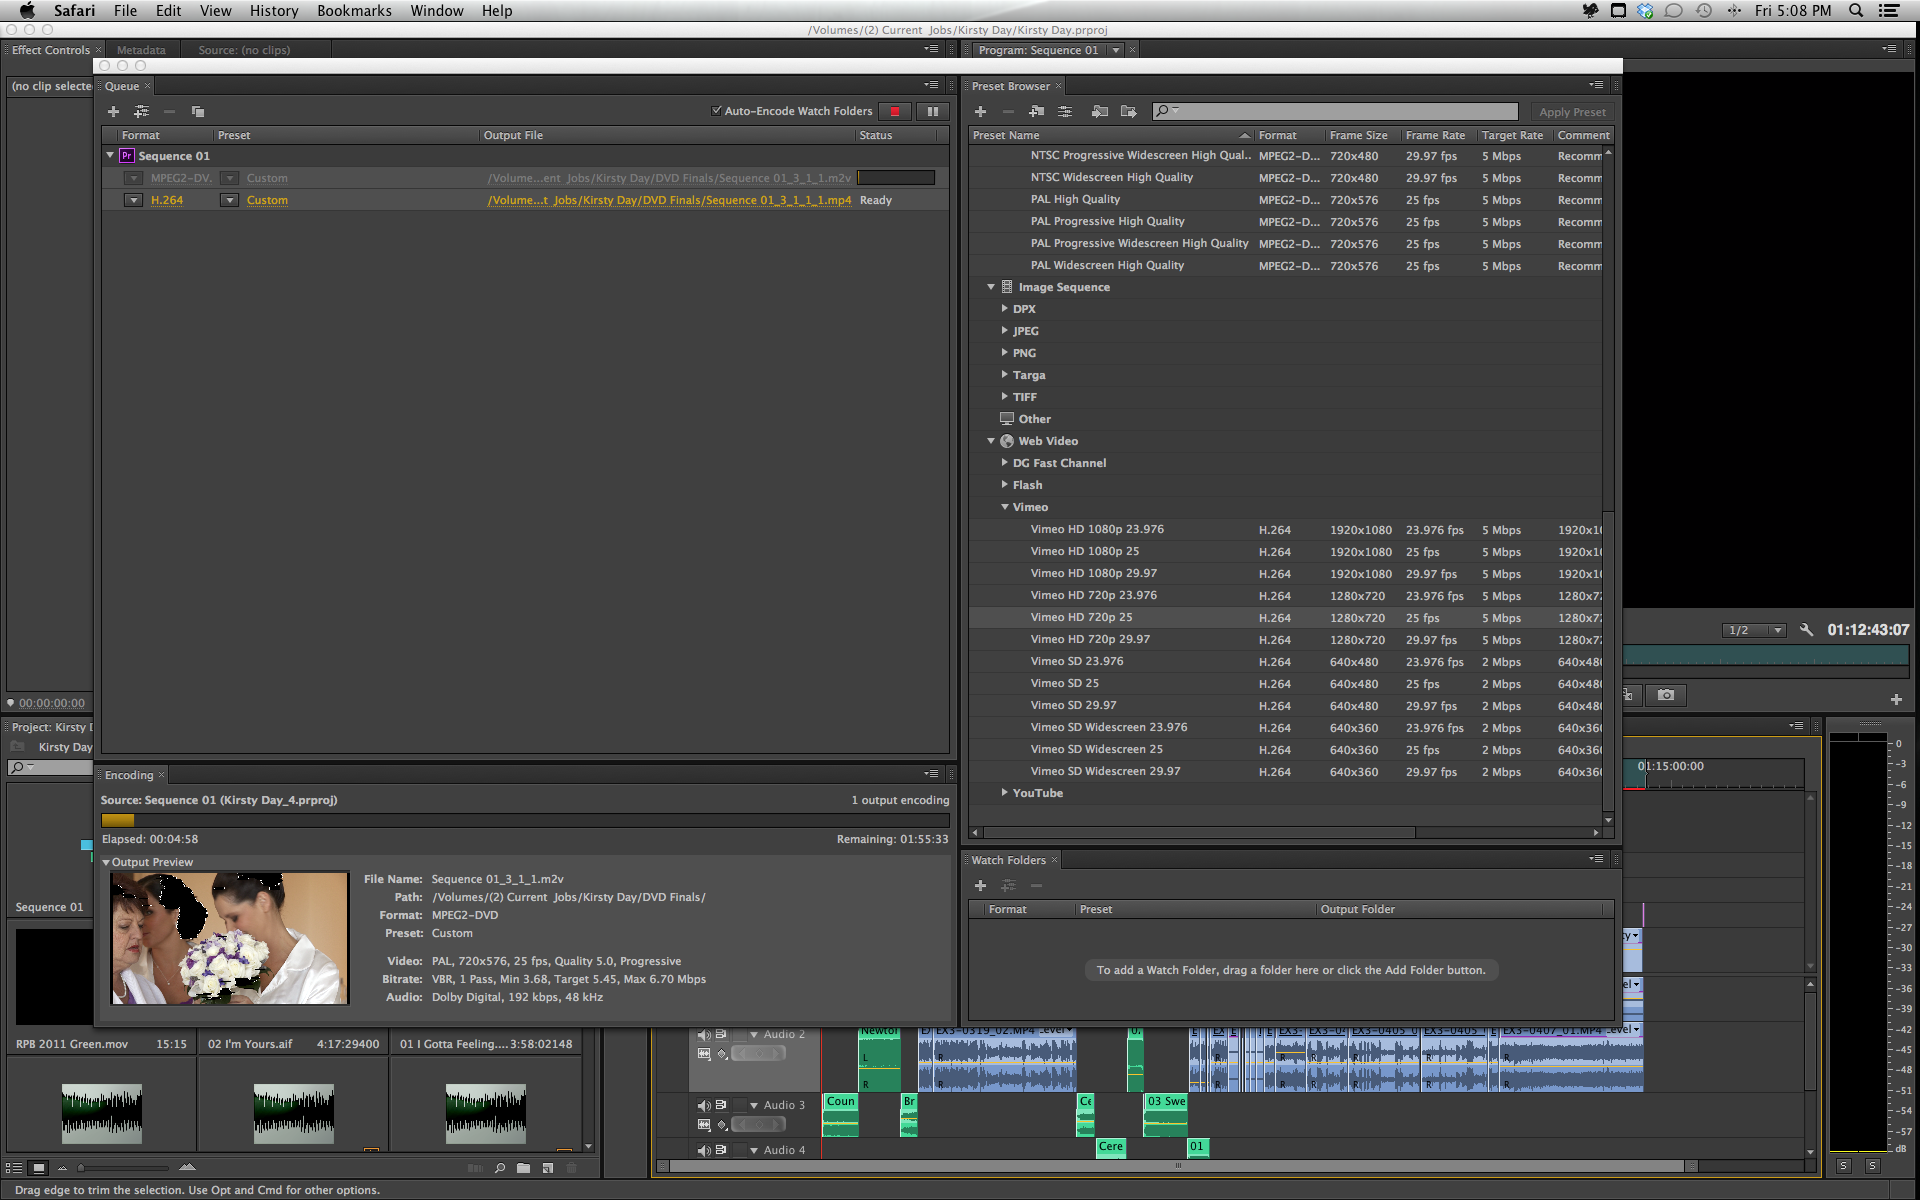
Task: Collapse the Image Sequence preset group
Action: point(991,287)
